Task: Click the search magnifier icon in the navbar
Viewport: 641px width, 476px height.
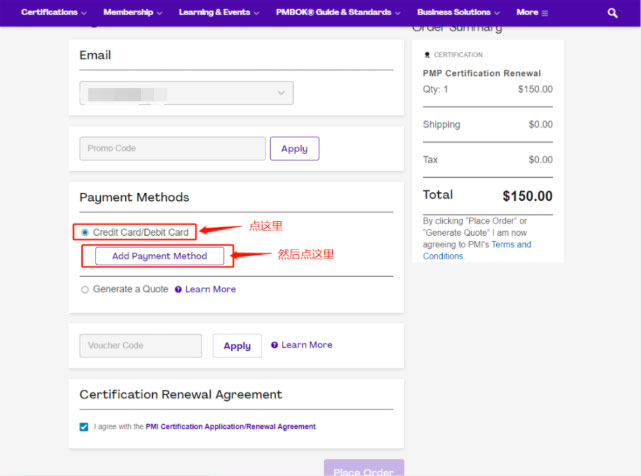Action: click(612, 13)
